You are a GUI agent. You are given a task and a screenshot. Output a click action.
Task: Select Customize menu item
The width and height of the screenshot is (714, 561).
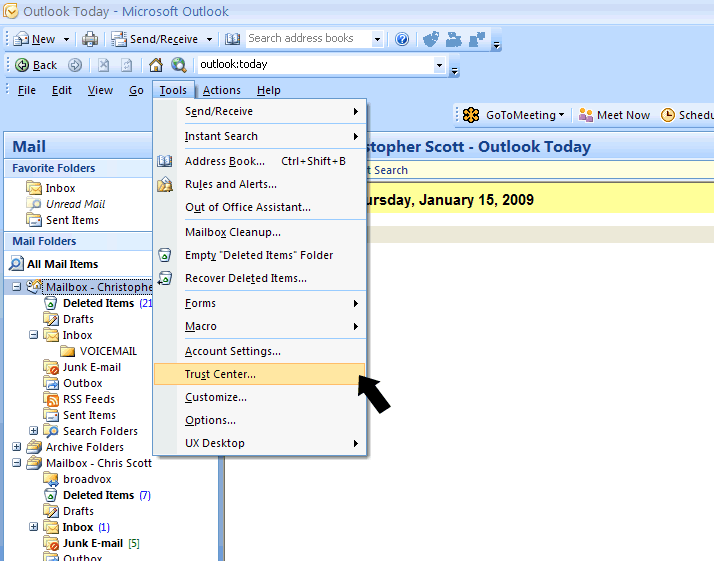pos(260,398)
